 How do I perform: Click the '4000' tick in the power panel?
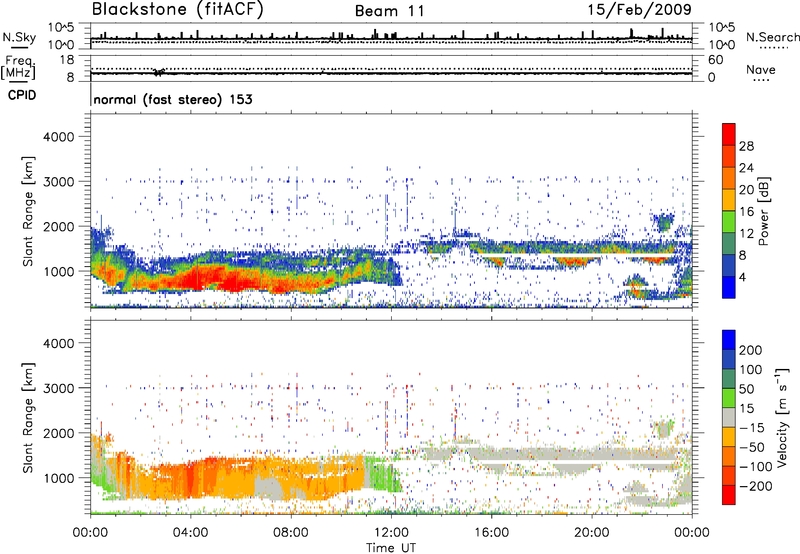(x=59, y=137)
